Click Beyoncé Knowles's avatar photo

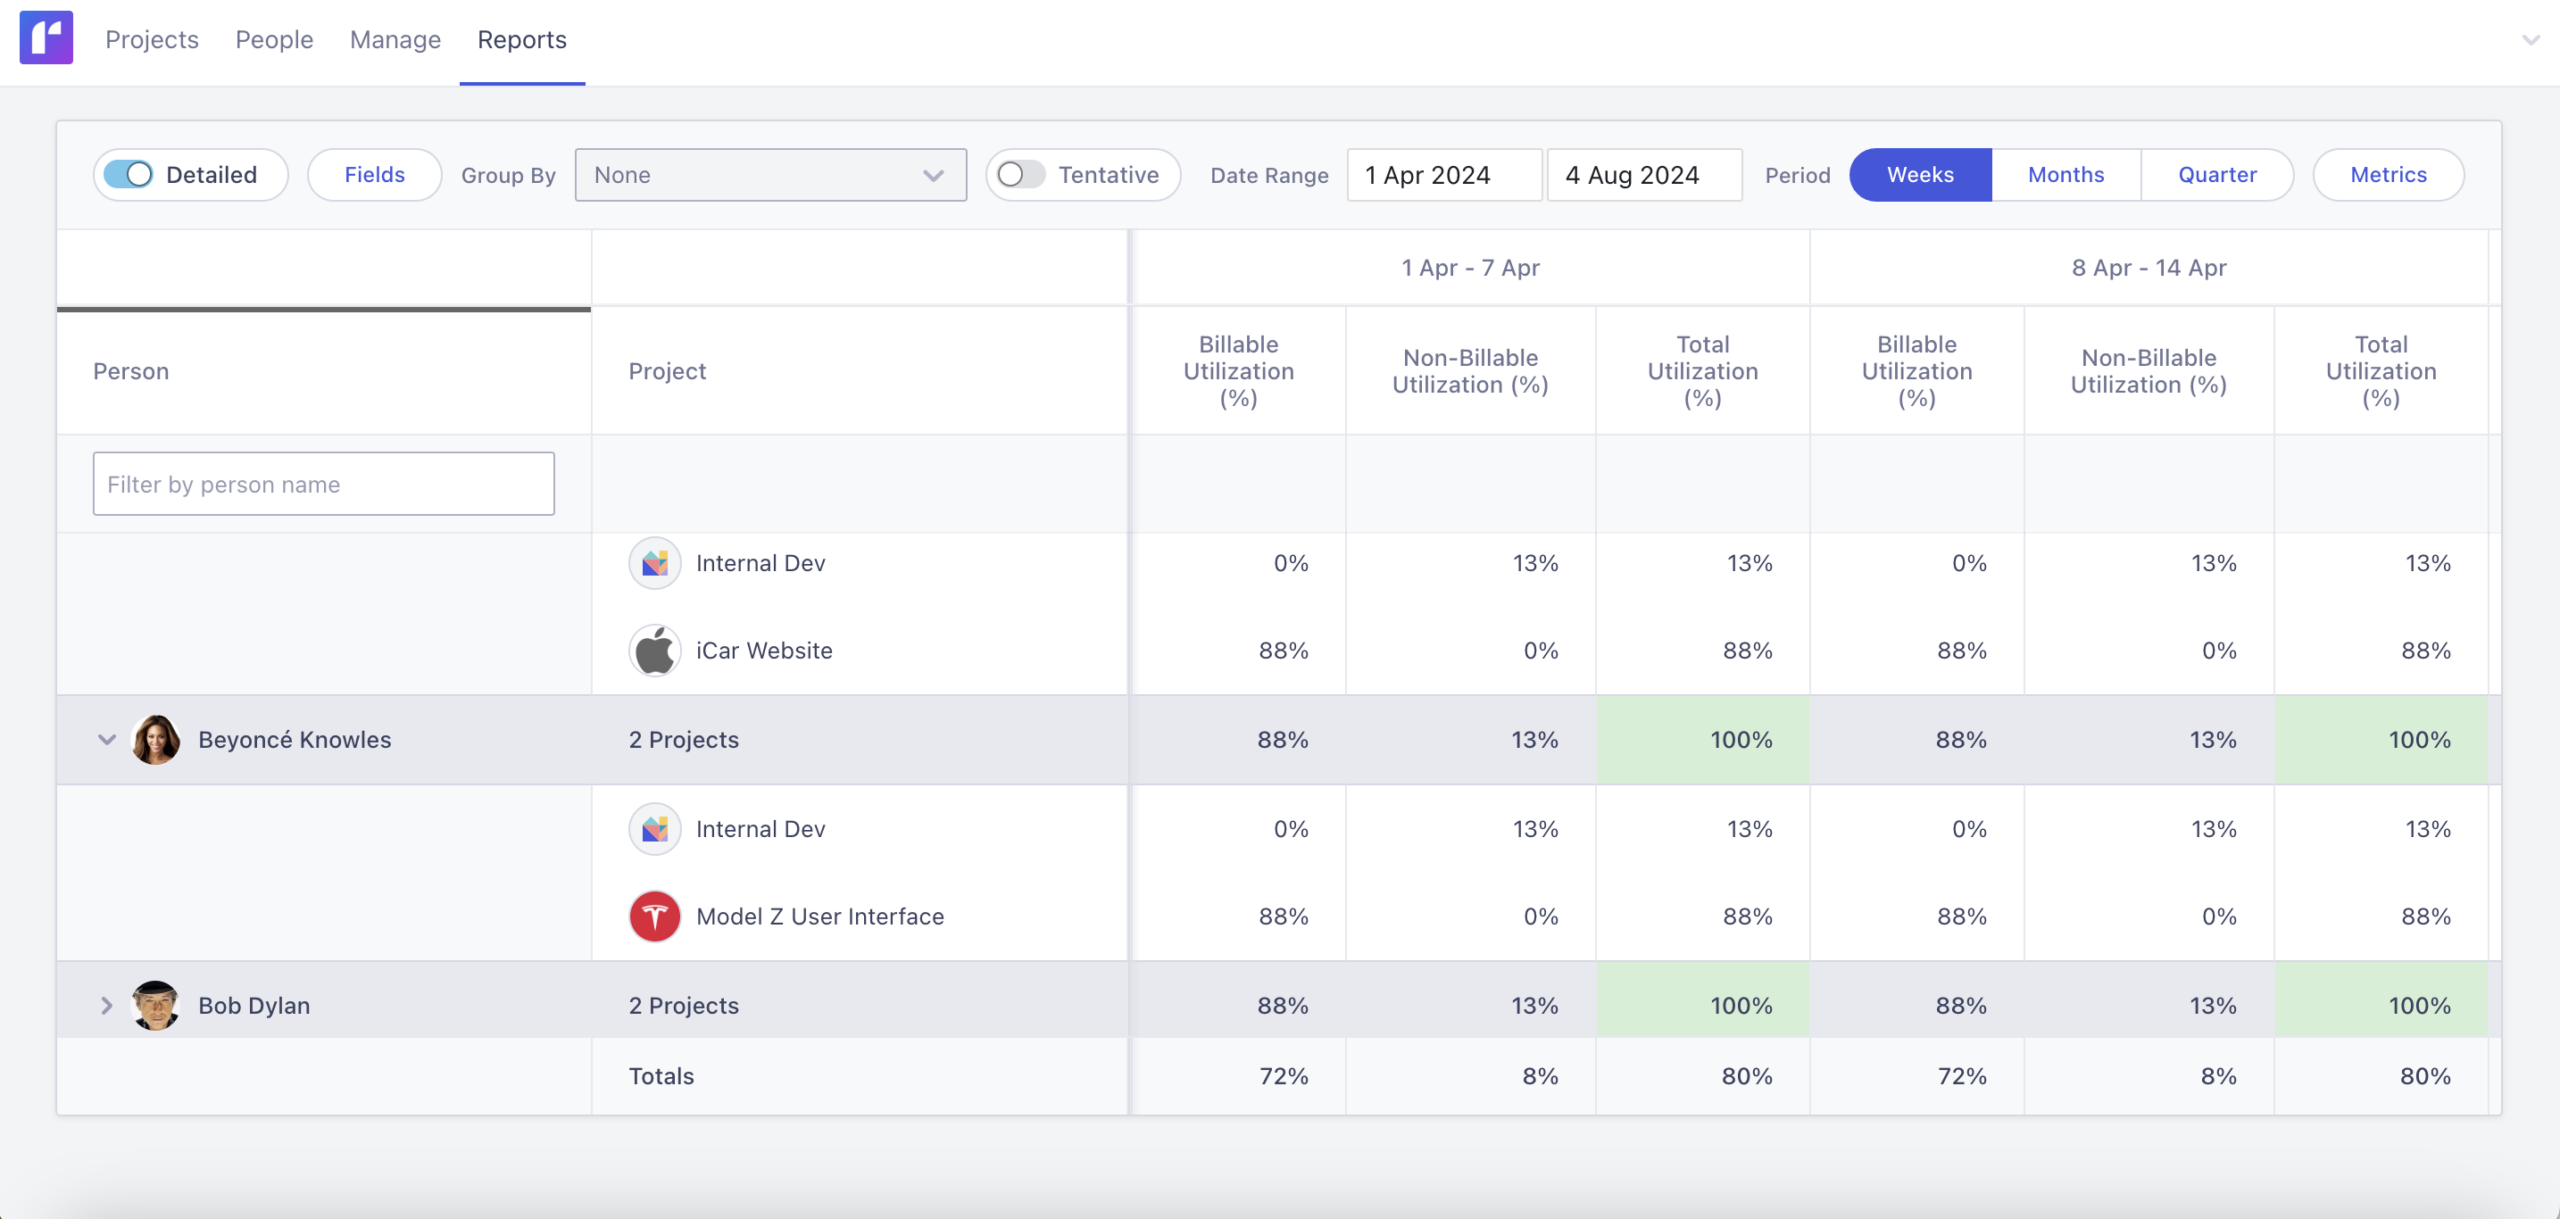click(x=156, y=740)
